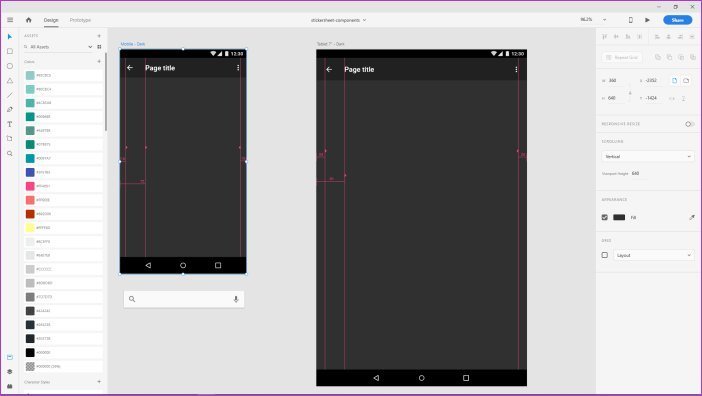Select the Pen tool

10,110
